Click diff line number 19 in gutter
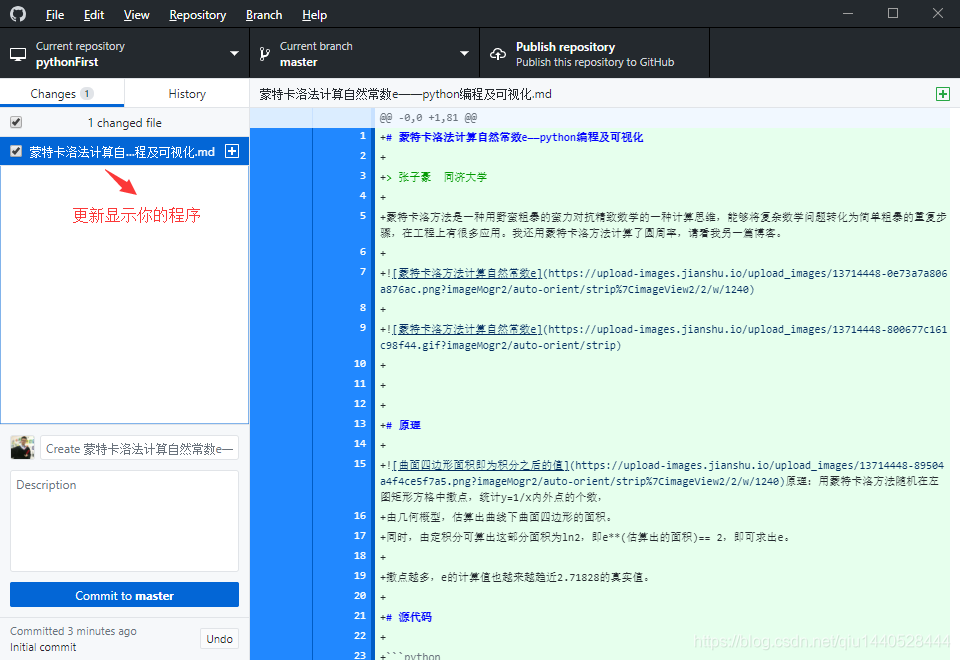 (360, 576)
